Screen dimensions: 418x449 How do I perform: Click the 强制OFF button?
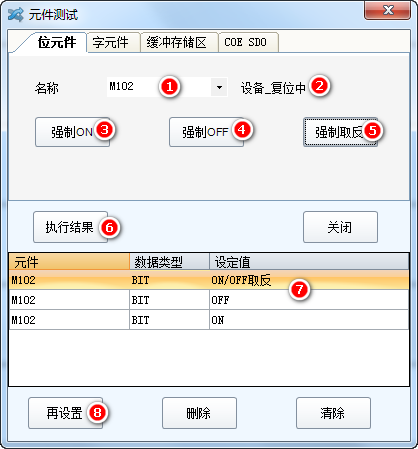tap(206, 132)
